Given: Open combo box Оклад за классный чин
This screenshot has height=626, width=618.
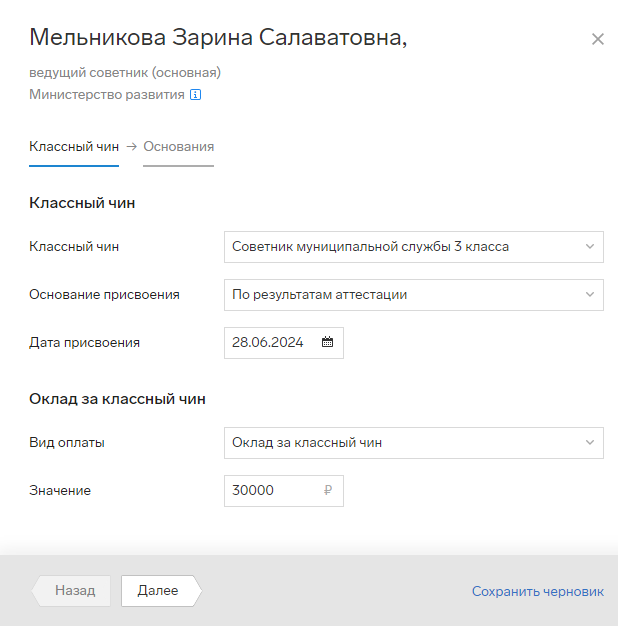Looking at the screenshot, I should [414, 443].
